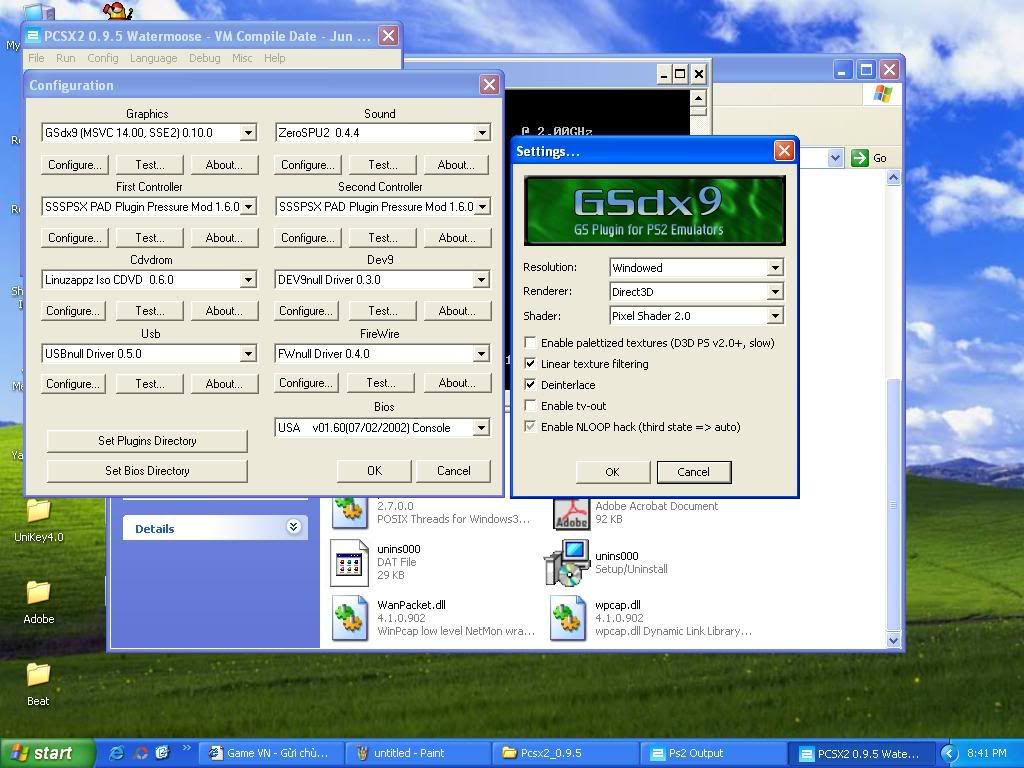Open Explorer address bar dropdown
1024x768 pixels.
tap(835, 157)
